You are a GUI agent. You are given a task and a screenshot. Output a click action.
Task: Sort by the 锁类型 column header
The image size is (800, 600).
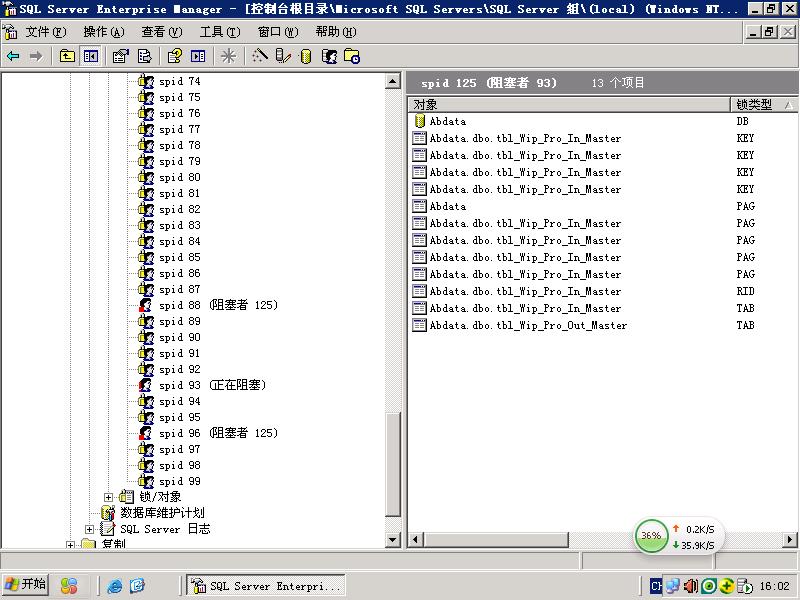(x=764, y=105)
